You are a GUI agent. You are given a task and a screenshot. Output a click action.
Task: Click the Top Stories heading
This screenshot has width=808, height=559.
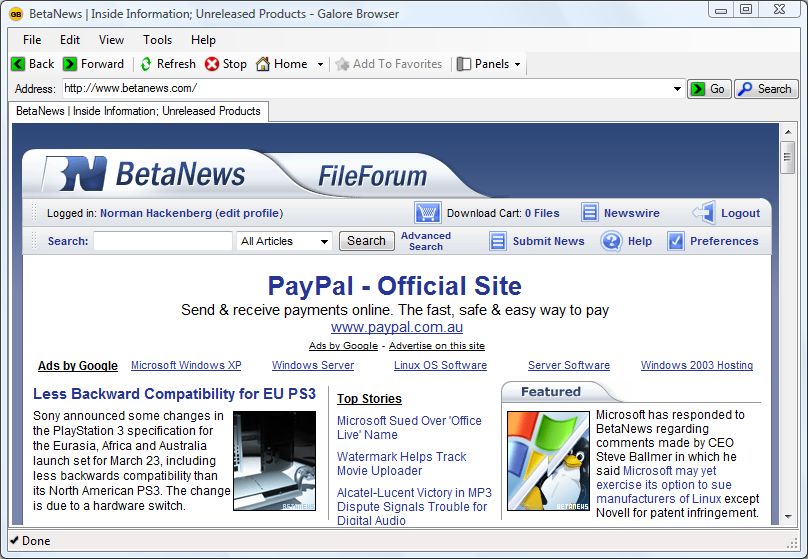click(369, 399)
